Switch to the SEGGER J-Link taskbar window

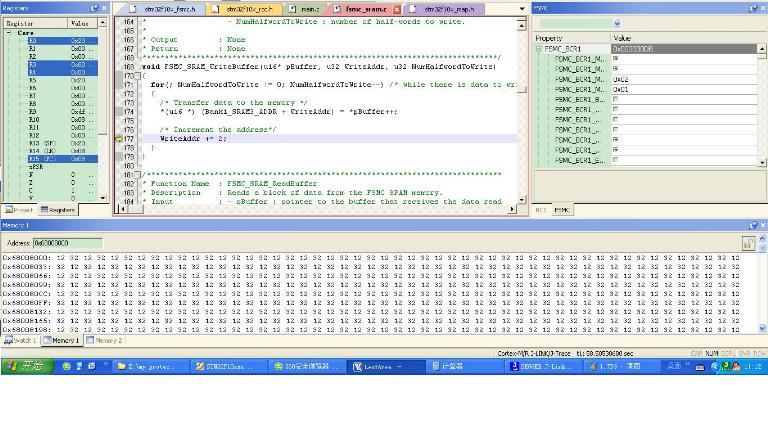point(544,366)
